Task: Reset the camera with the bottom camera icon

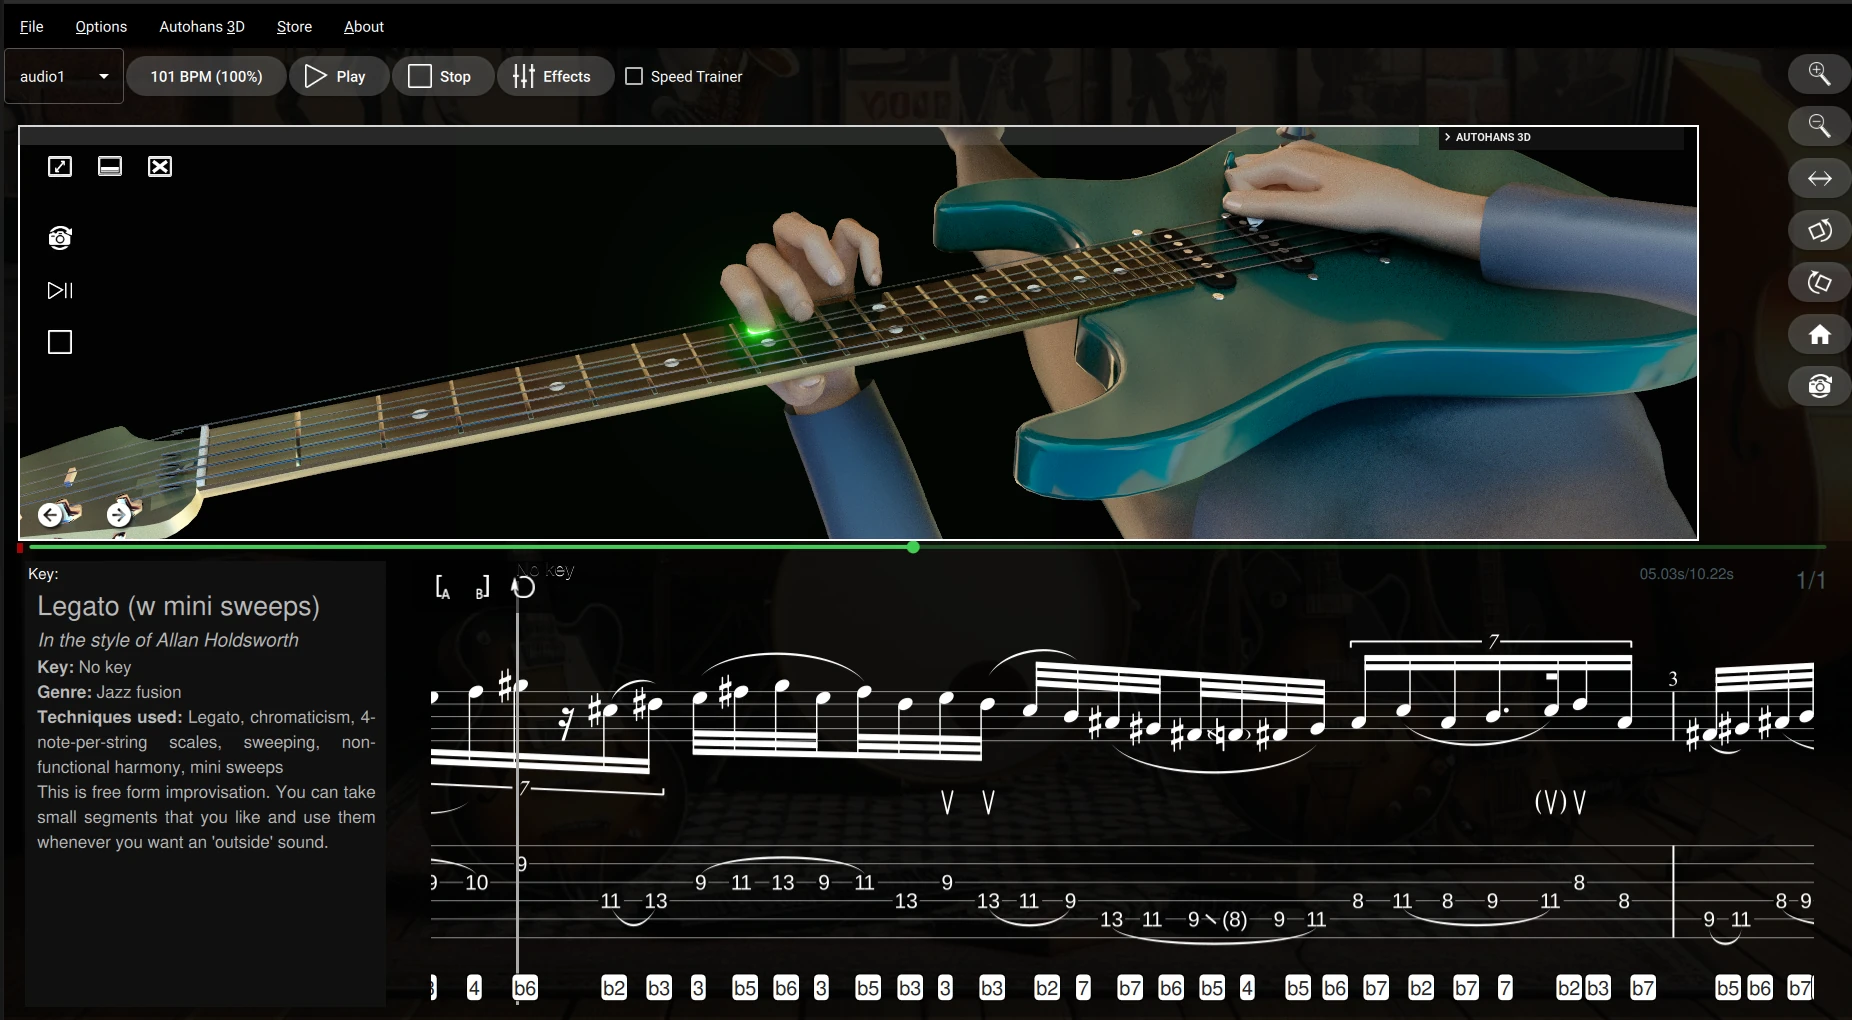Action: point(1820,386)
